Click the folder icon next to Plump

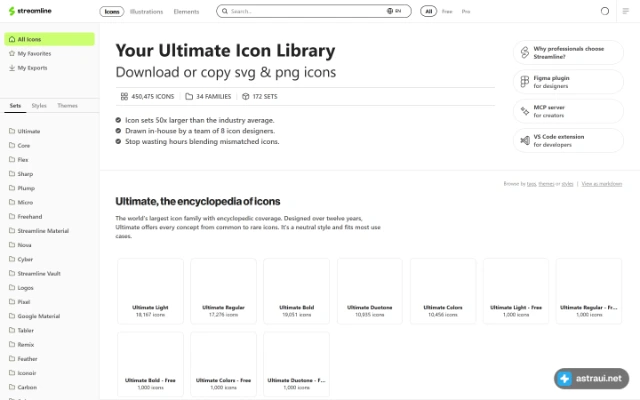(x=12, y=188)
